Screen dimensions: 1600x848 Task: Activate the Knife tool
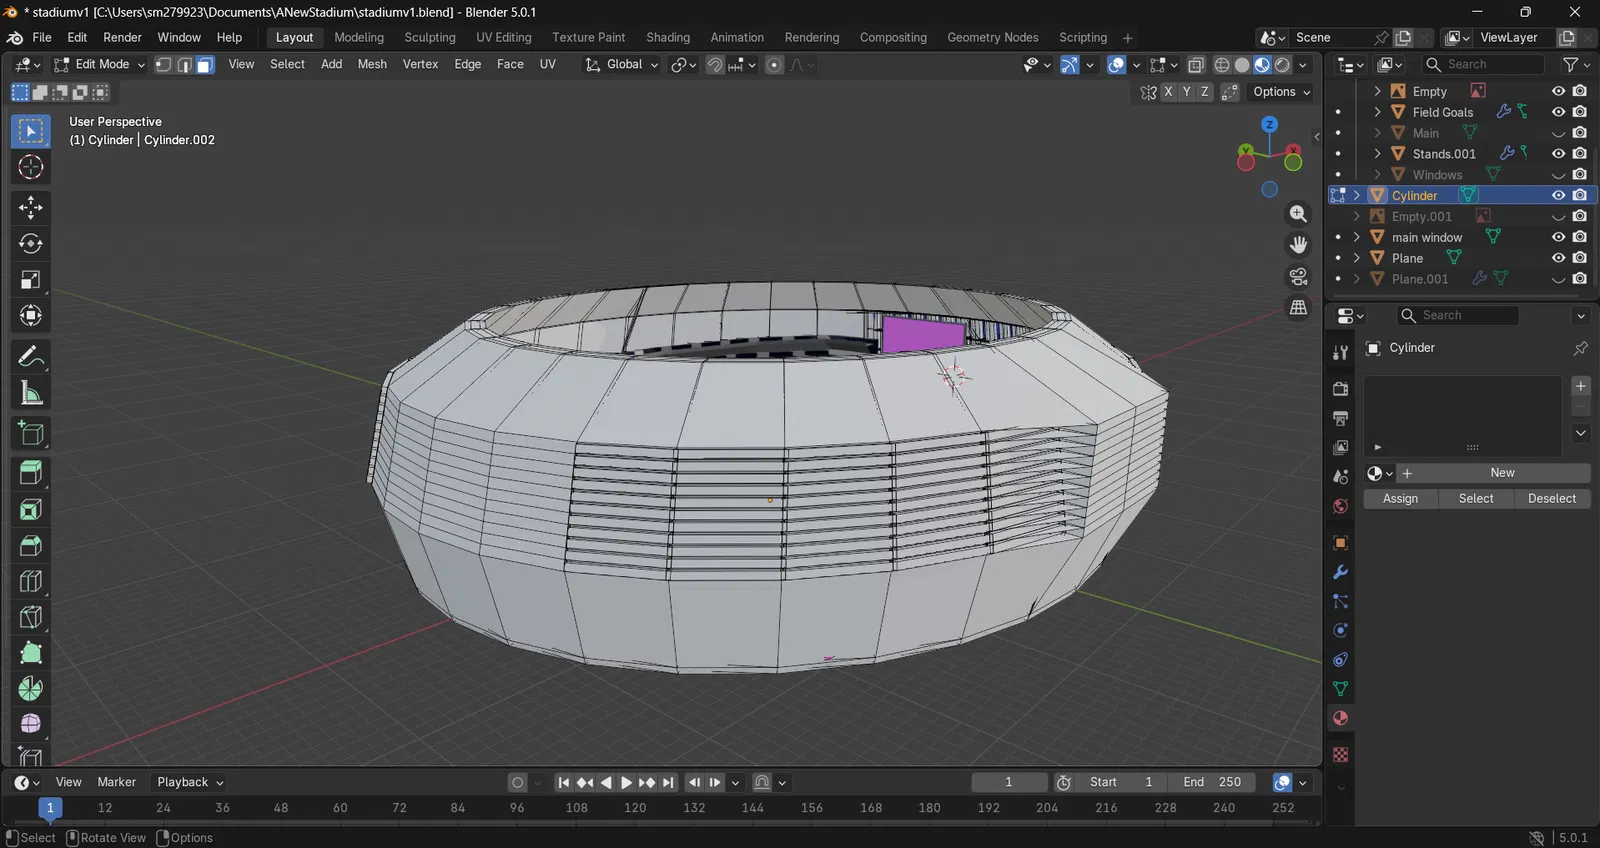pos(30,617)
